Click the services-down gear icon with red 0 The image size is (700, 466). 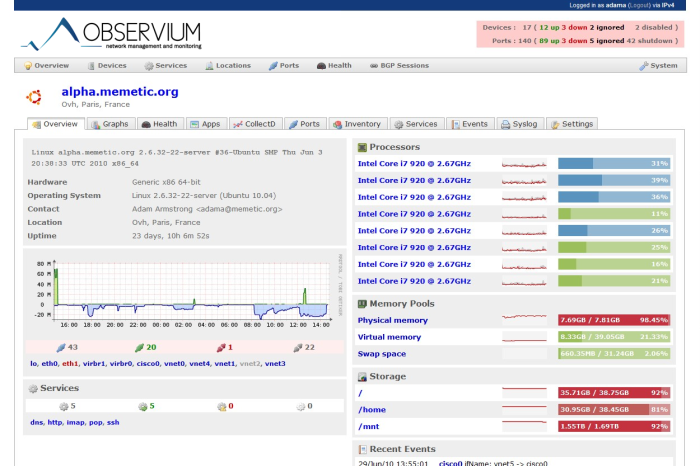point(221,406)
